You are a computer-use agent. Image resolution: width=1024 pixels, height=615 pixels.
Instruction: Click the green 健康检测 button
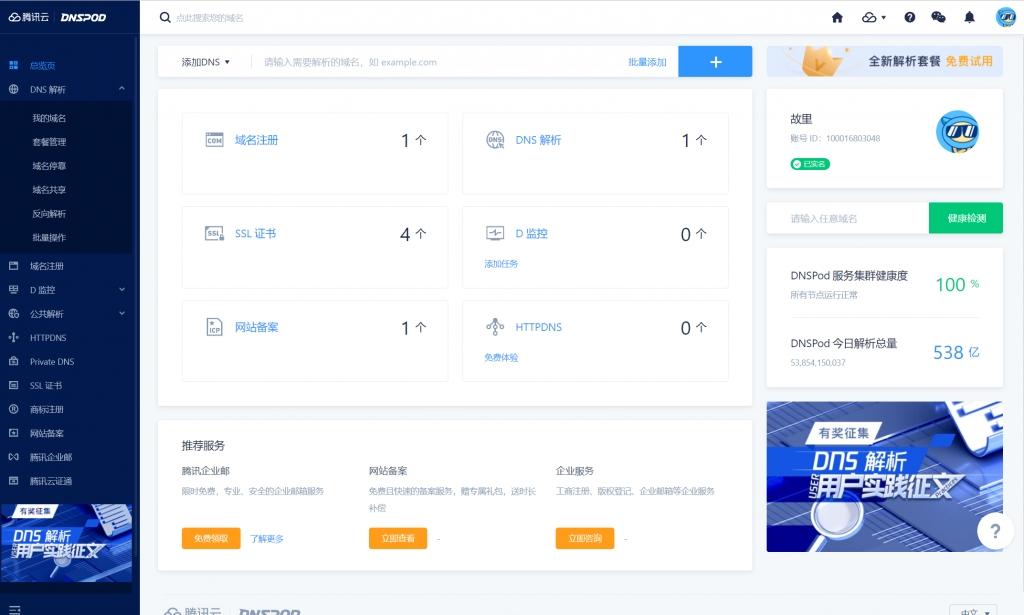(x=966, y=218)
